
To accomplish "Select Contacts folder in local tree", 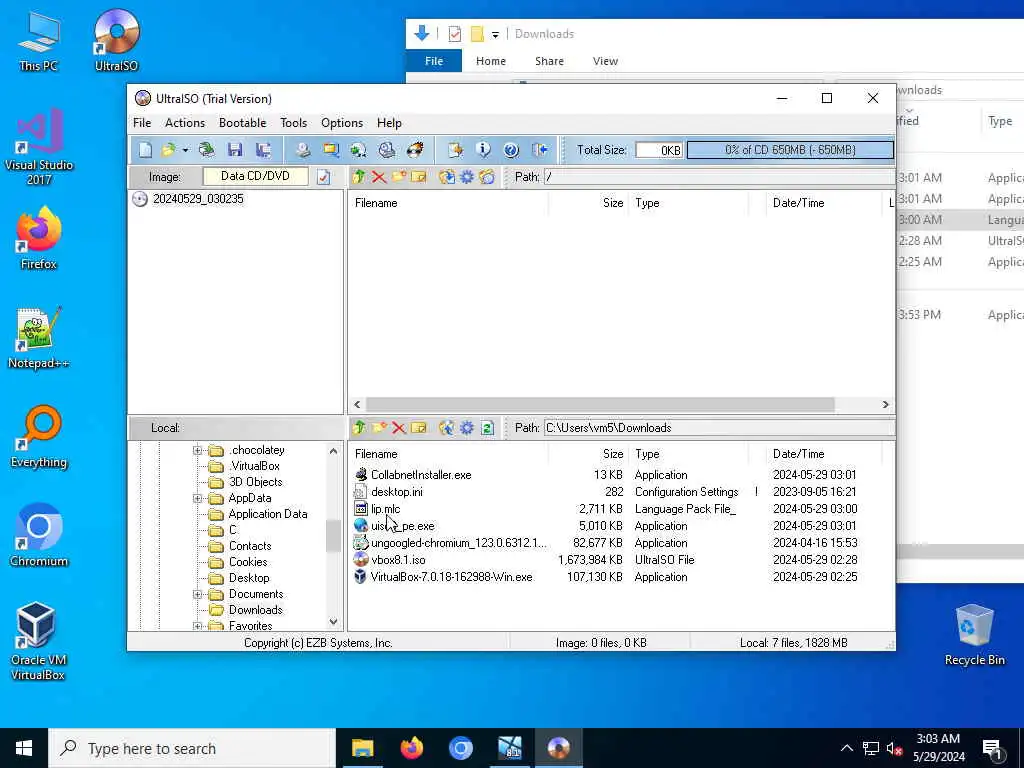I will point(249,546).
